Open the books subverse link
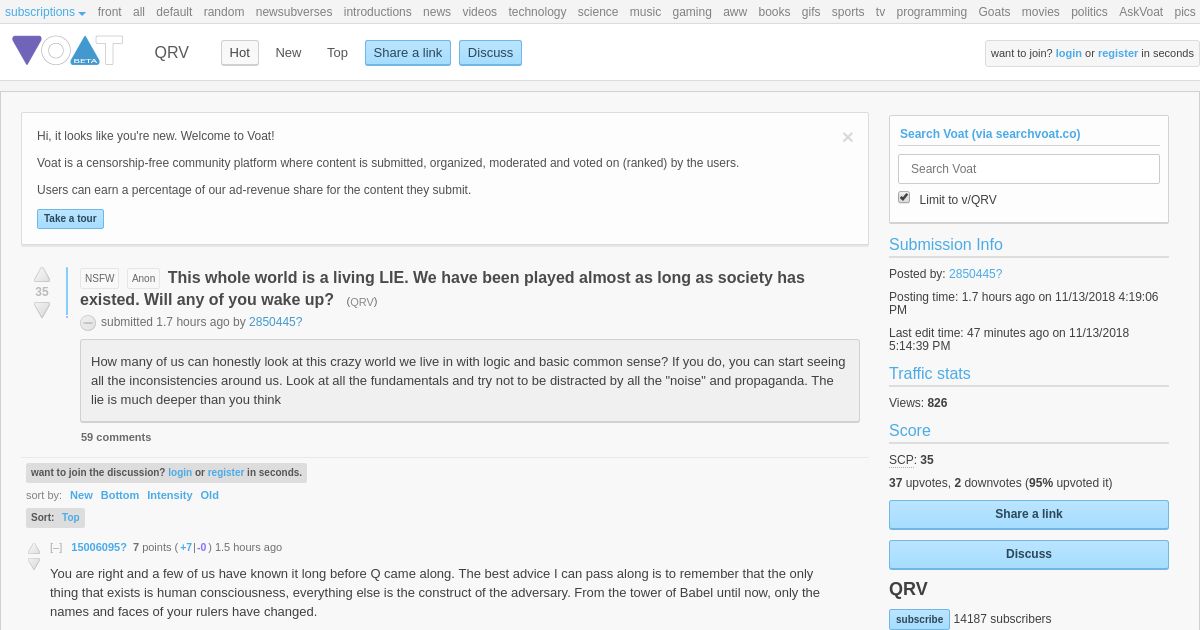The height and width of the screenshot is (630, 1200). (774, 12)
